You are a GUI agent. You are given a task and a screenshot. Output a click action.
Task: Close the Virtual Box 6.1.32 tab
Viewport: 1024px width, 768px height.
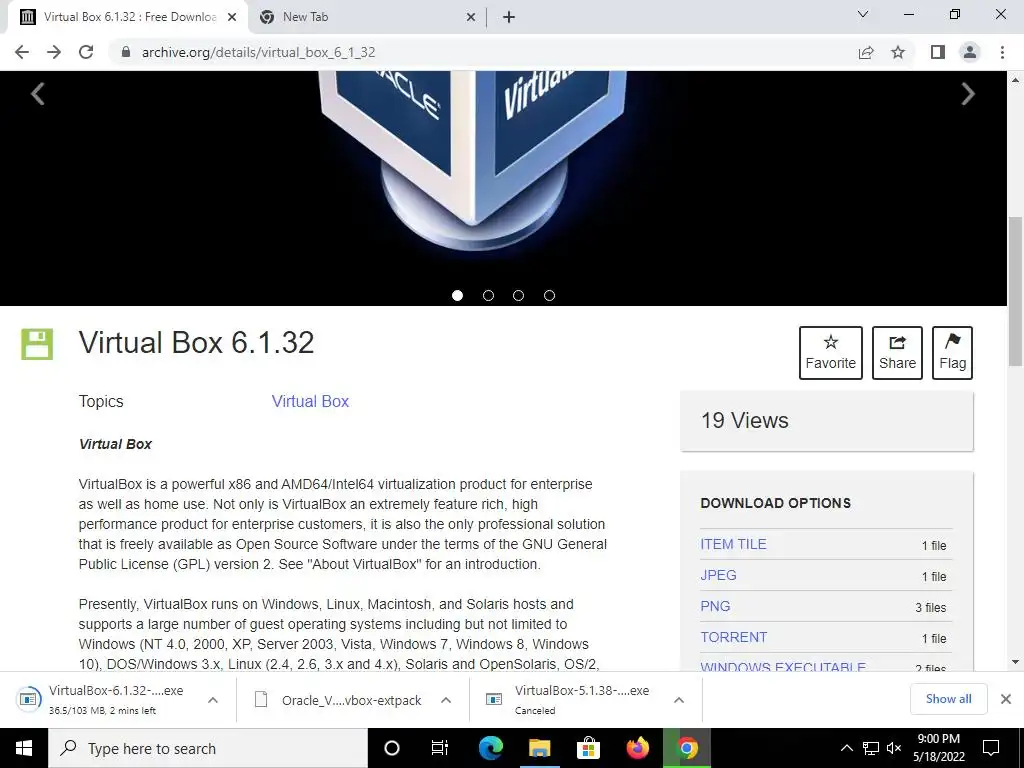(232, 18)
